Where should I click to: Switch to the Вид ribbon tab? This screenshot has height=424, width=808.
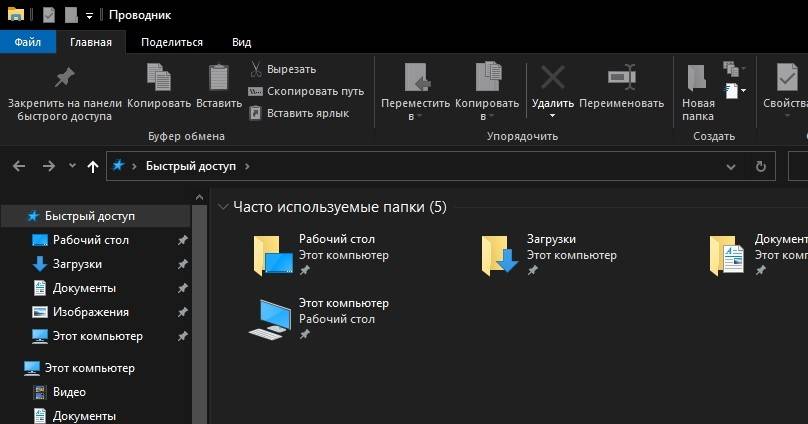[241, 42]
